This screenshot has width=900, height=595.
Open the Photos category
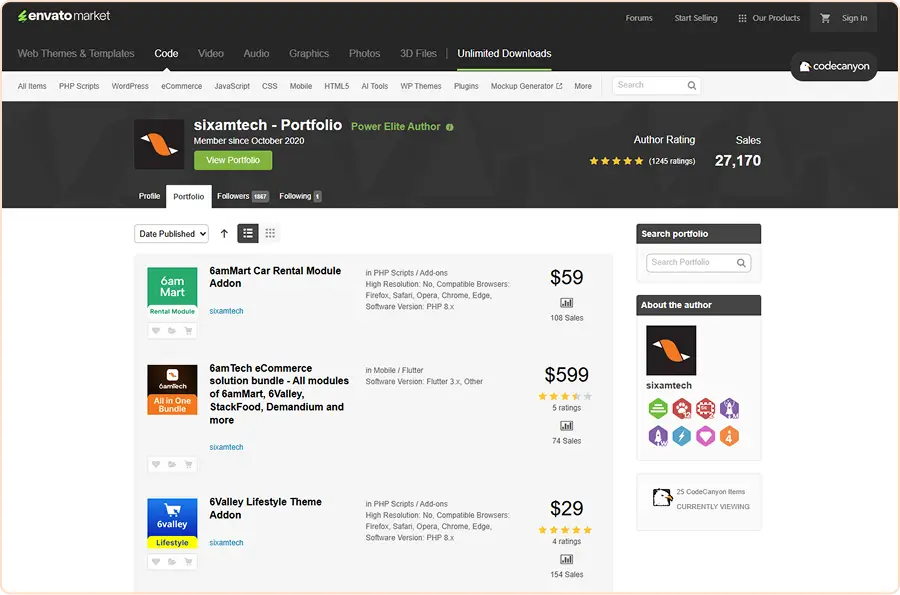tap(364, 53)
